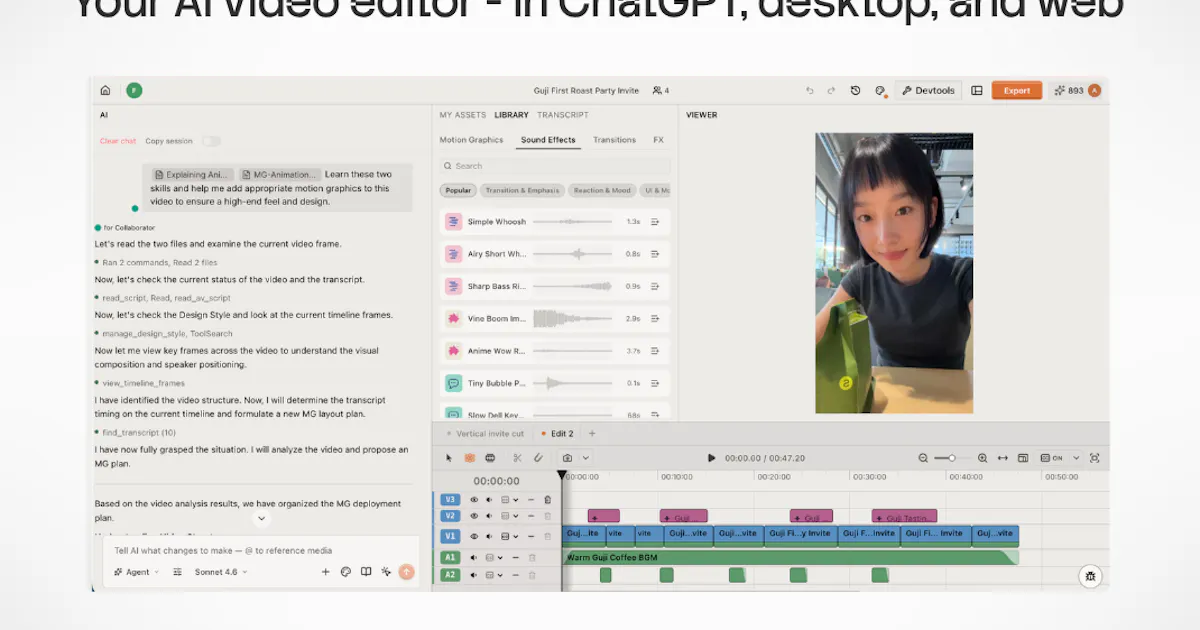Open the Sonnet 4.6 model dropdown
Screen dimensions: 1200x630
point(221,572)
